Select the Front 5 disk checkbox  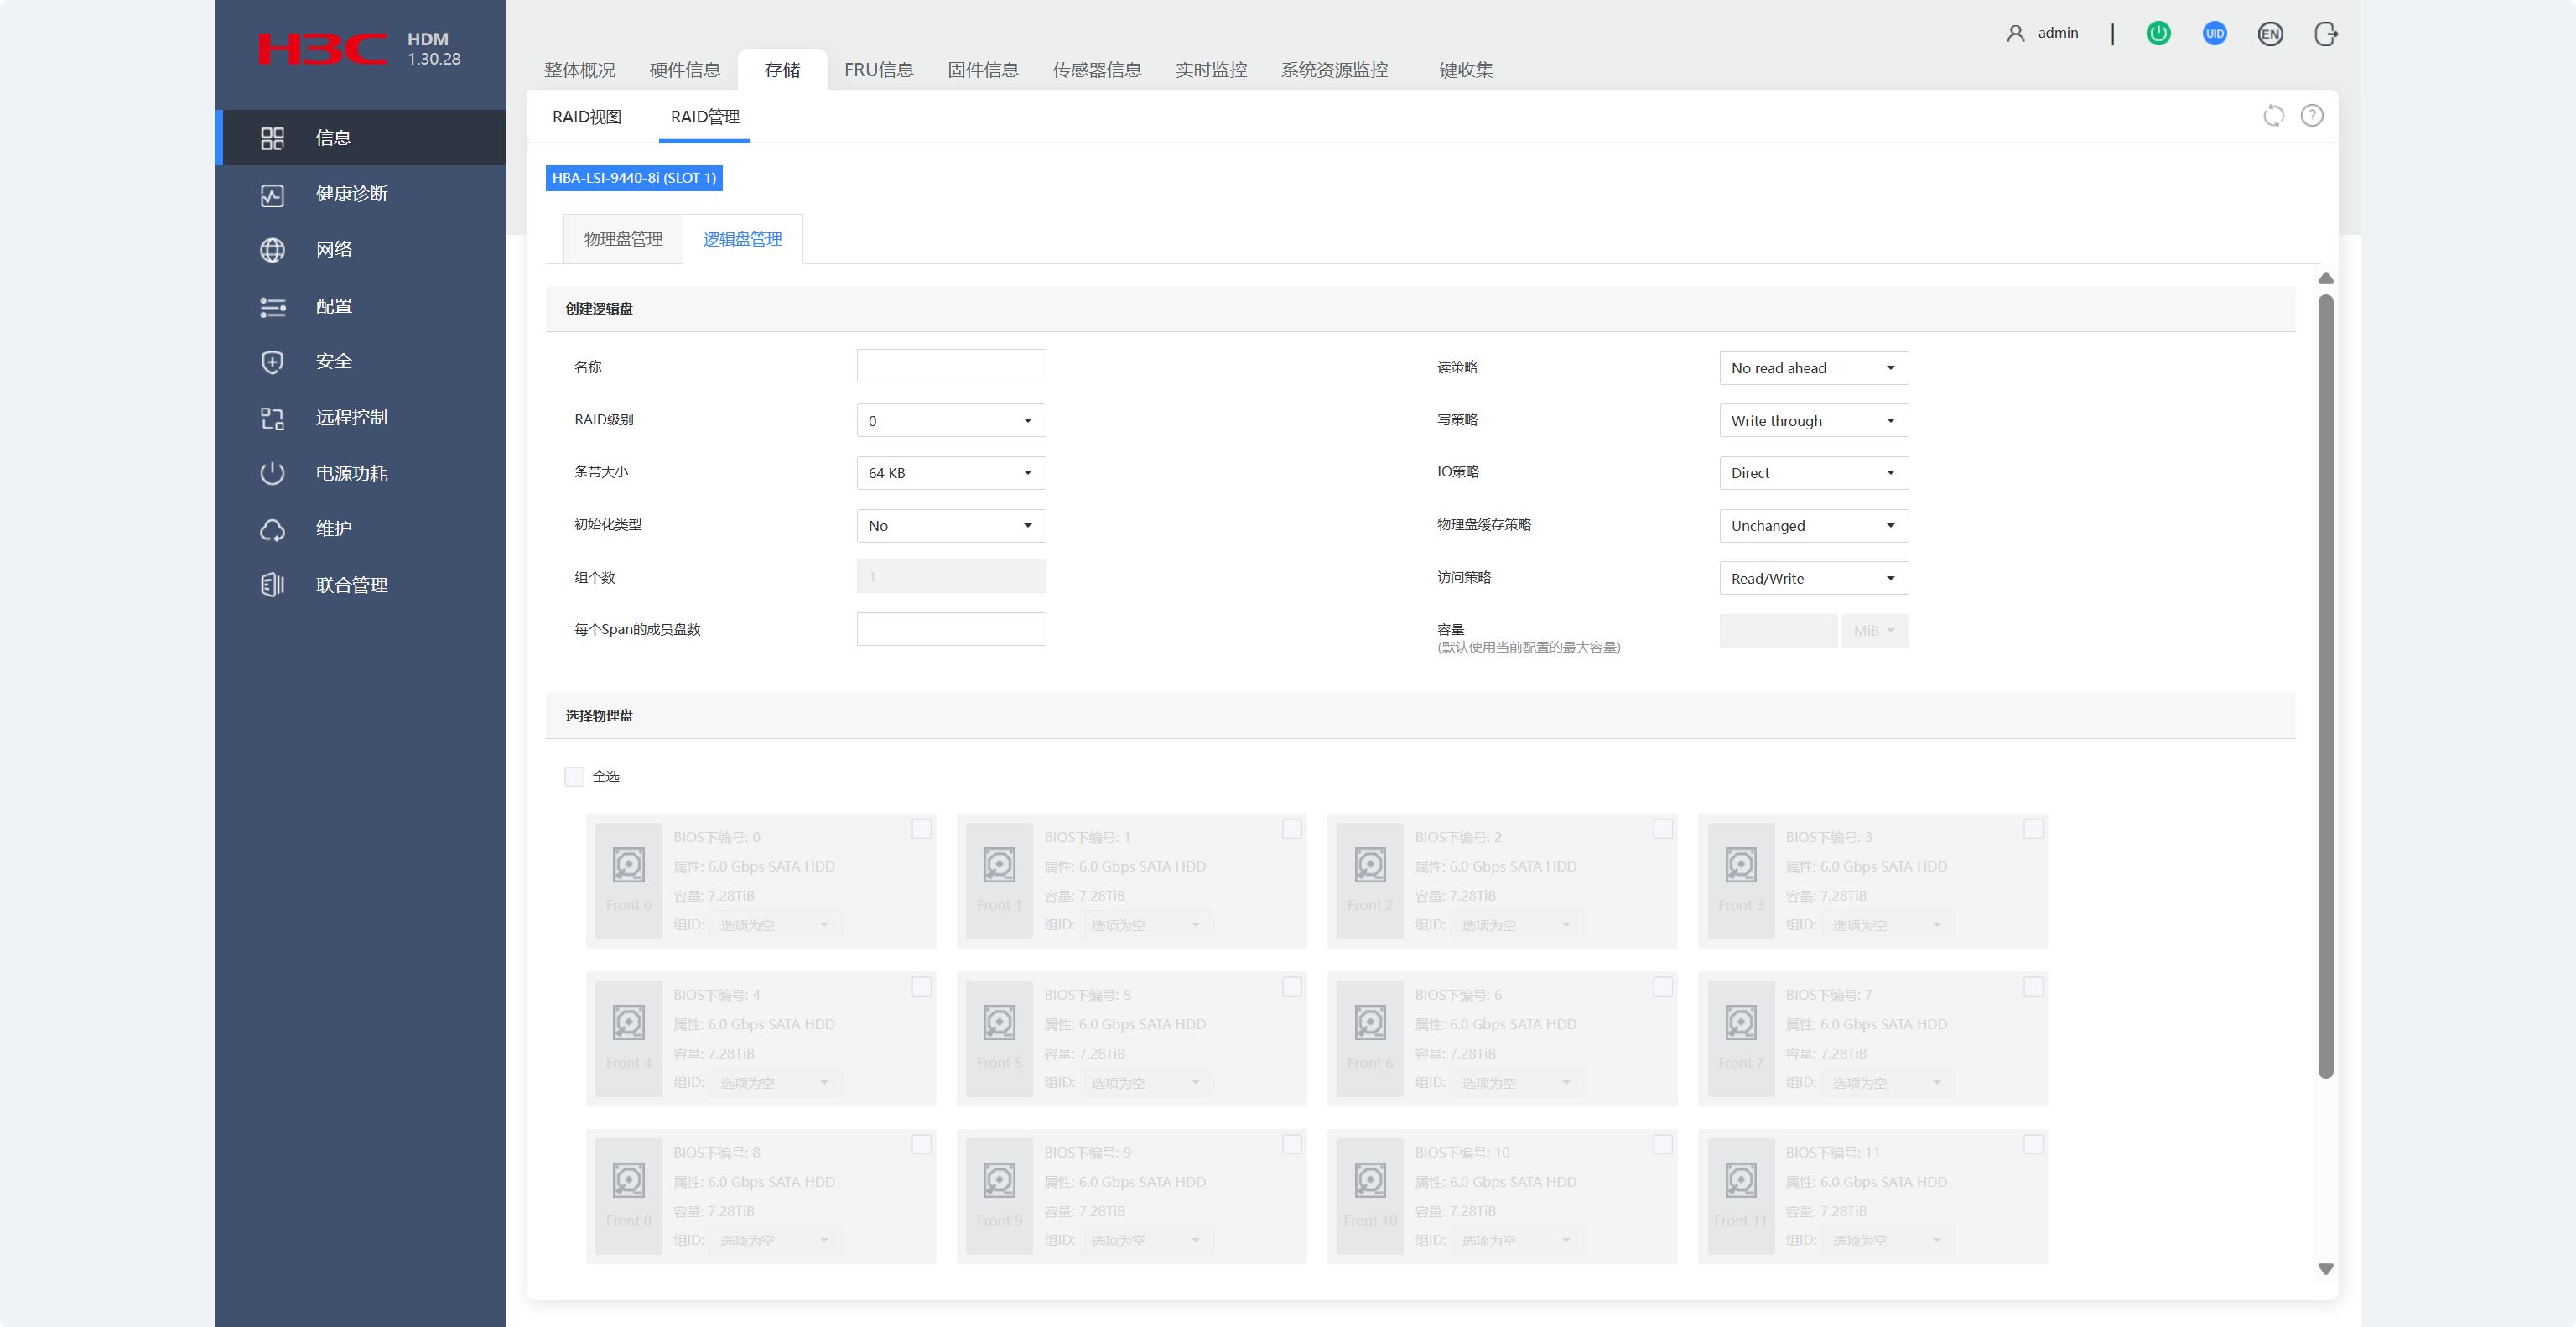[1292, 987]
